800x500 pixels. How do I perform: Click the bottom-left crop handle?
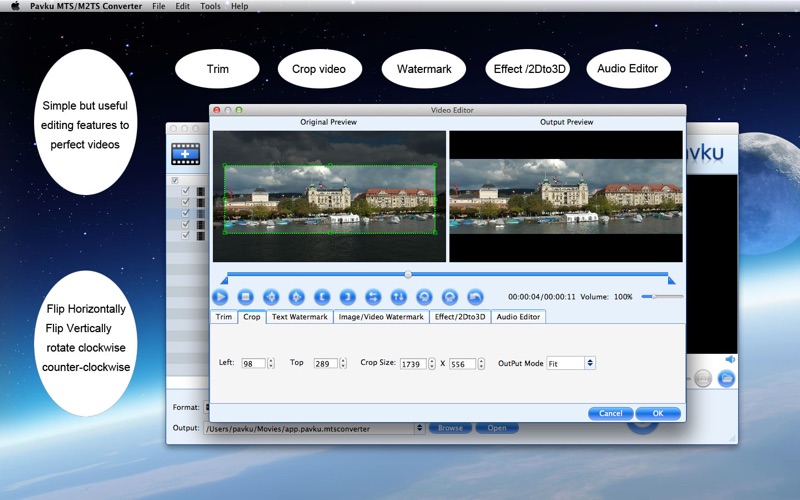[x=224, y=233]
